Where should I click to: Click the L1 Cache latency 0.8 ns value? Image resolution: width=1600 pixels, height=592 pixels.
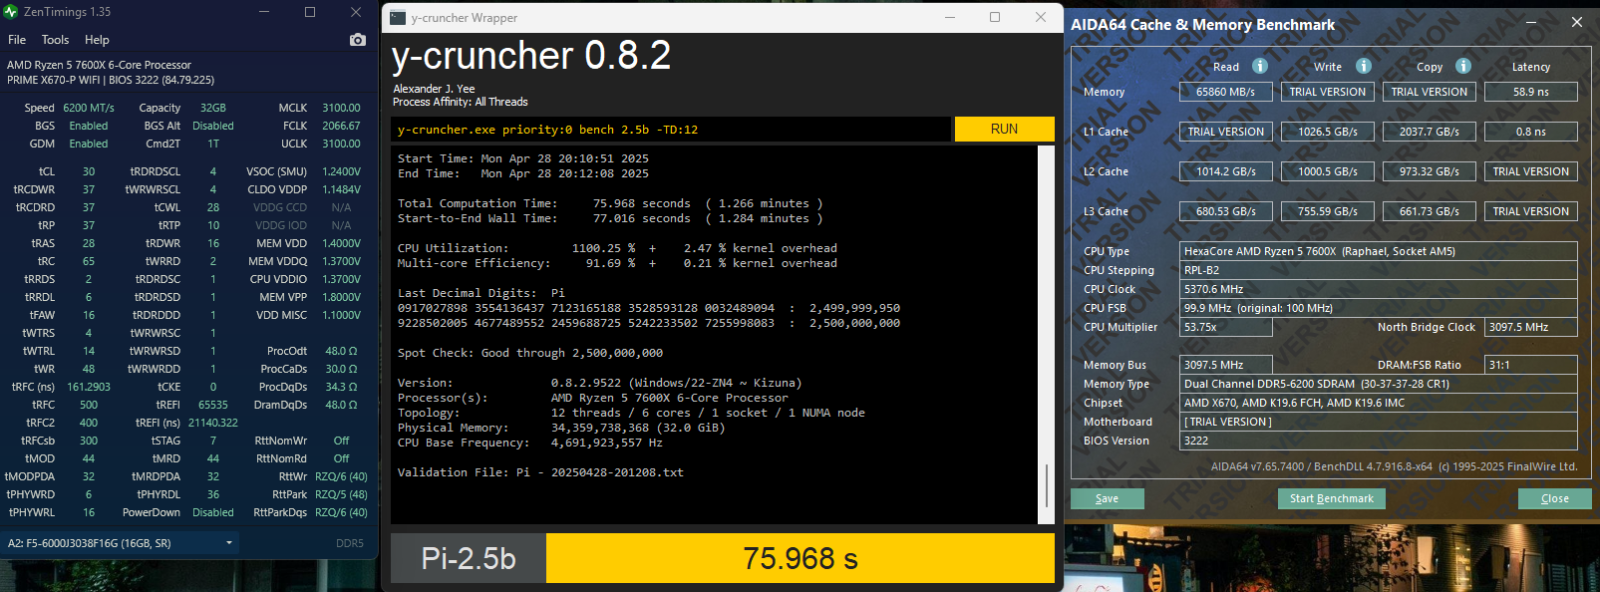[1531, 132]
